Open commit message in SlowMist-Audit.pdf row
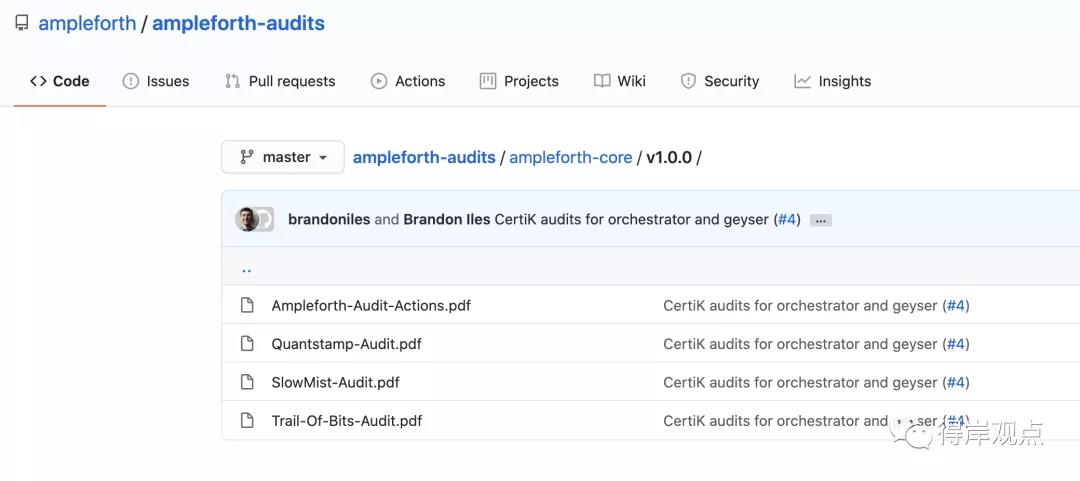Viewport: 1080px width, 481px height. click(800, 382)
